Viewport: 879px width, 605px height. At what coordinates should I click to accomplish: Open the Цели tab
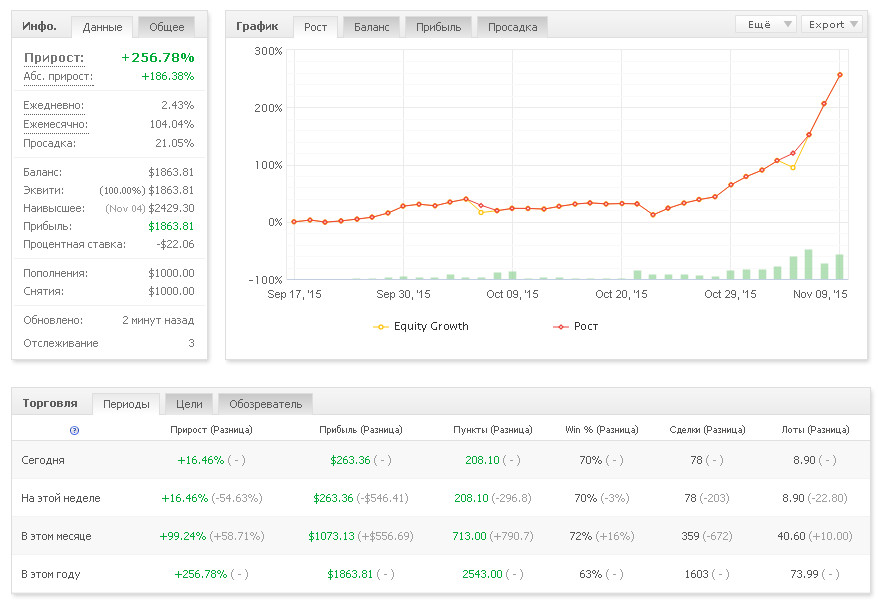pos(189,404)
